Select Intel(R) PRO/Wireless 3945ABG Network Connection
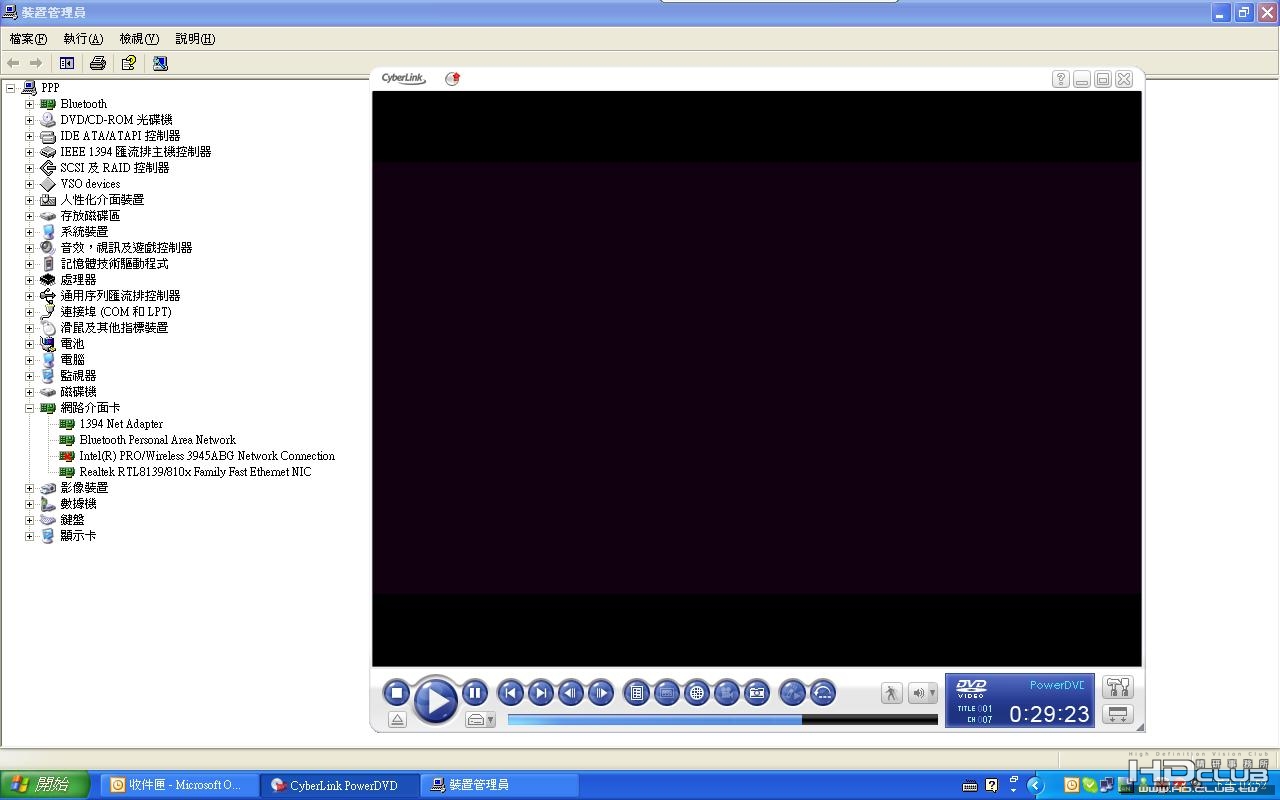This screenshot has width=1280, height=800. click(207, 456)
